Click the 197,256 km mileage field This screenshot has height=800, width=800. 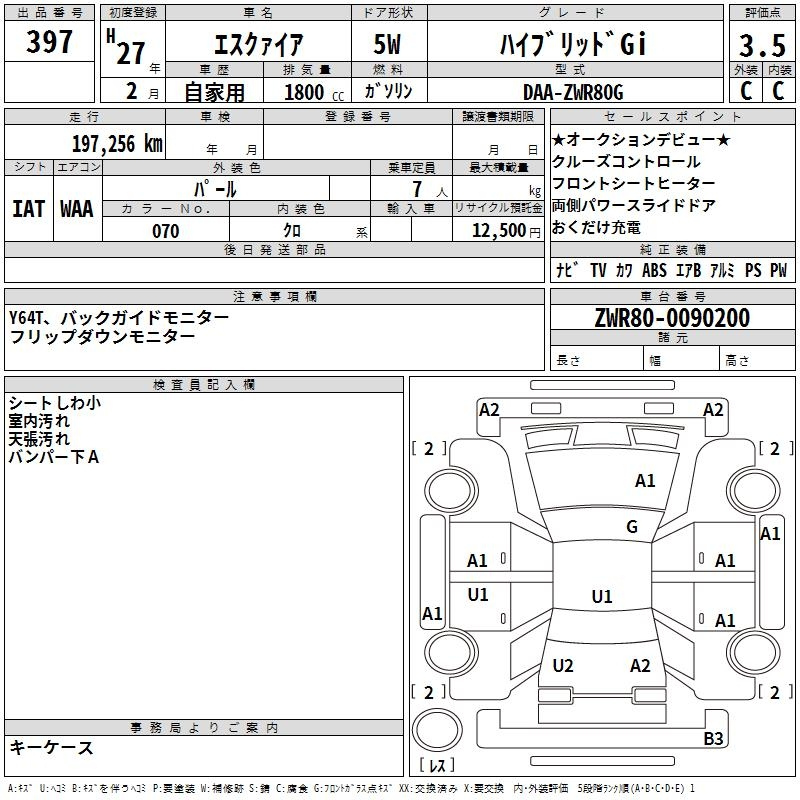coord(116,143)
